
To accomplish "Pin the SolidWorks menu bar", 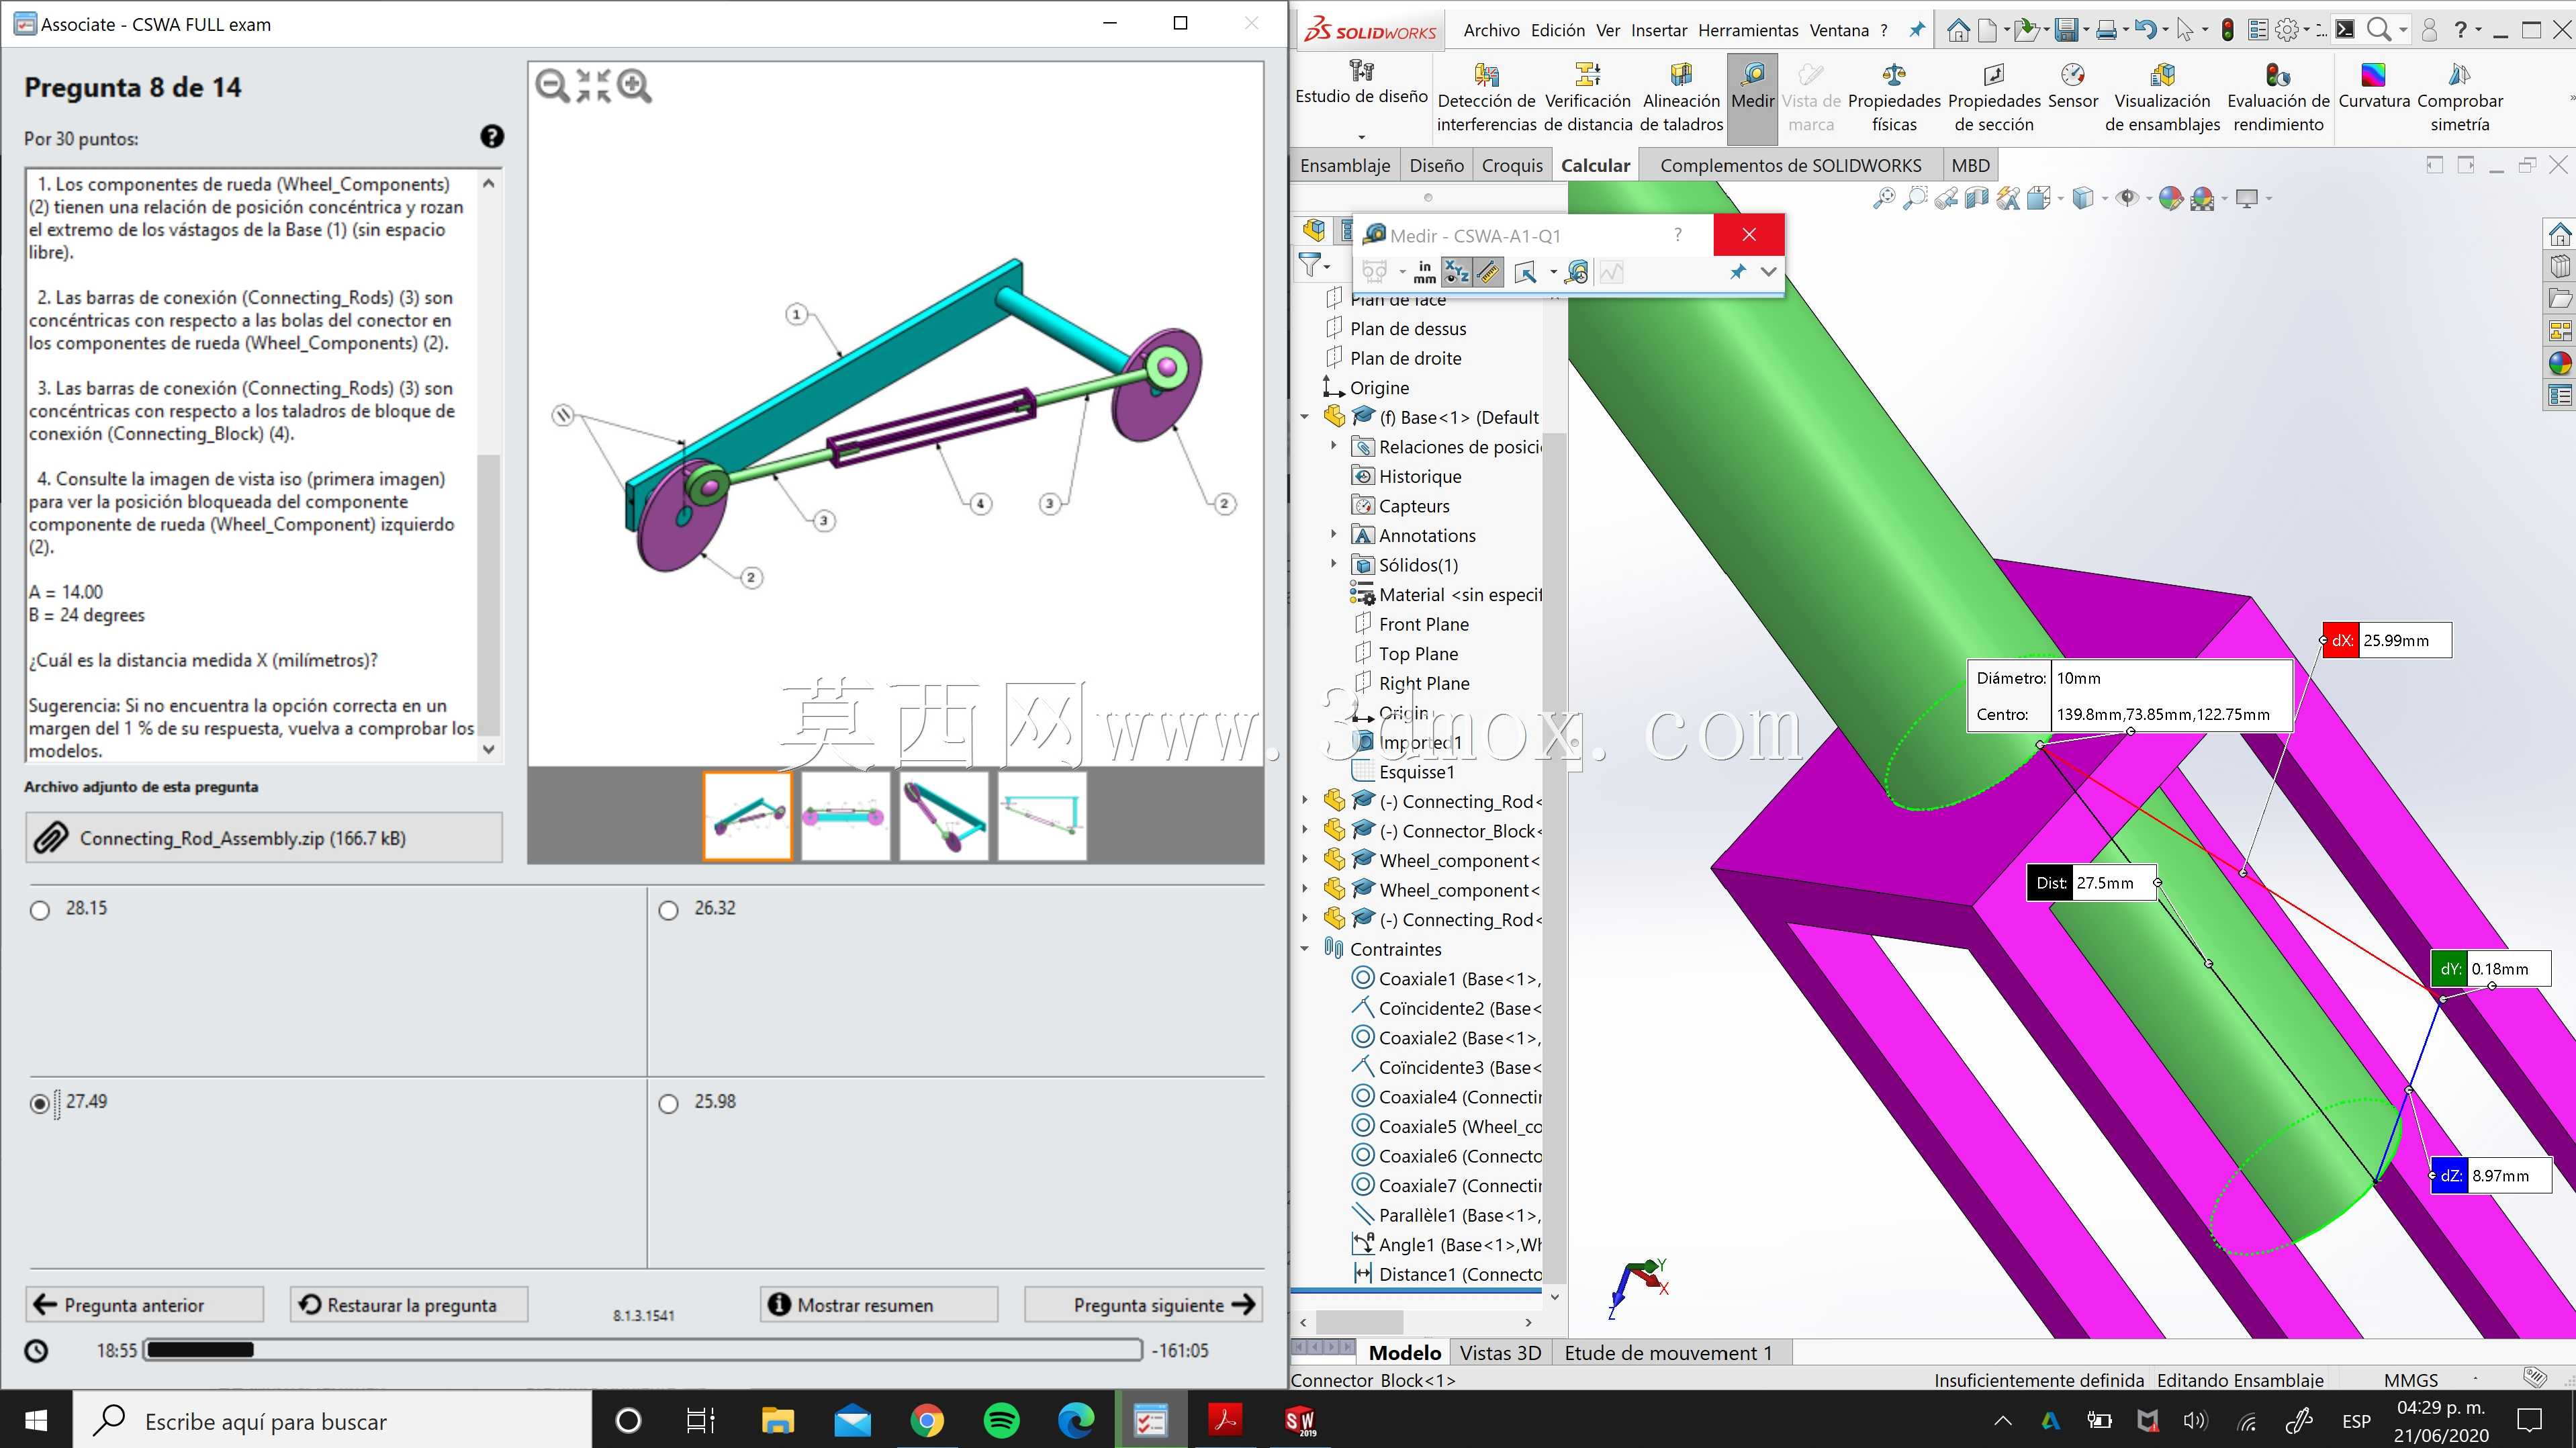I will click(x=1916, y=30).
